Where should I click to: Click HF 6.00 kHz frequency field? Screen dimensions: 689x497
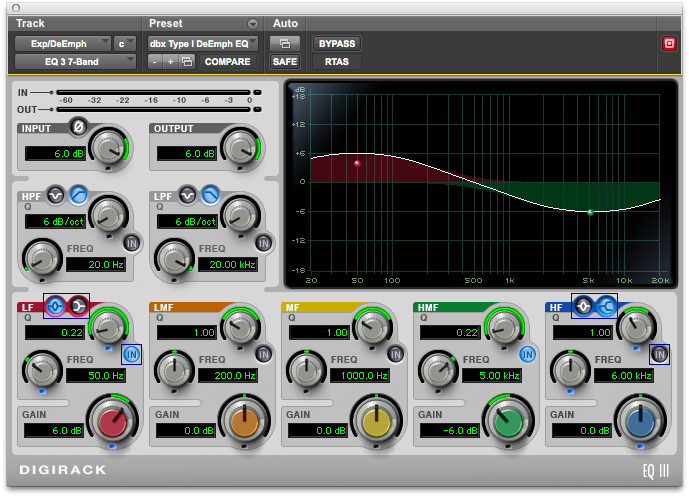tap(624, 376)
